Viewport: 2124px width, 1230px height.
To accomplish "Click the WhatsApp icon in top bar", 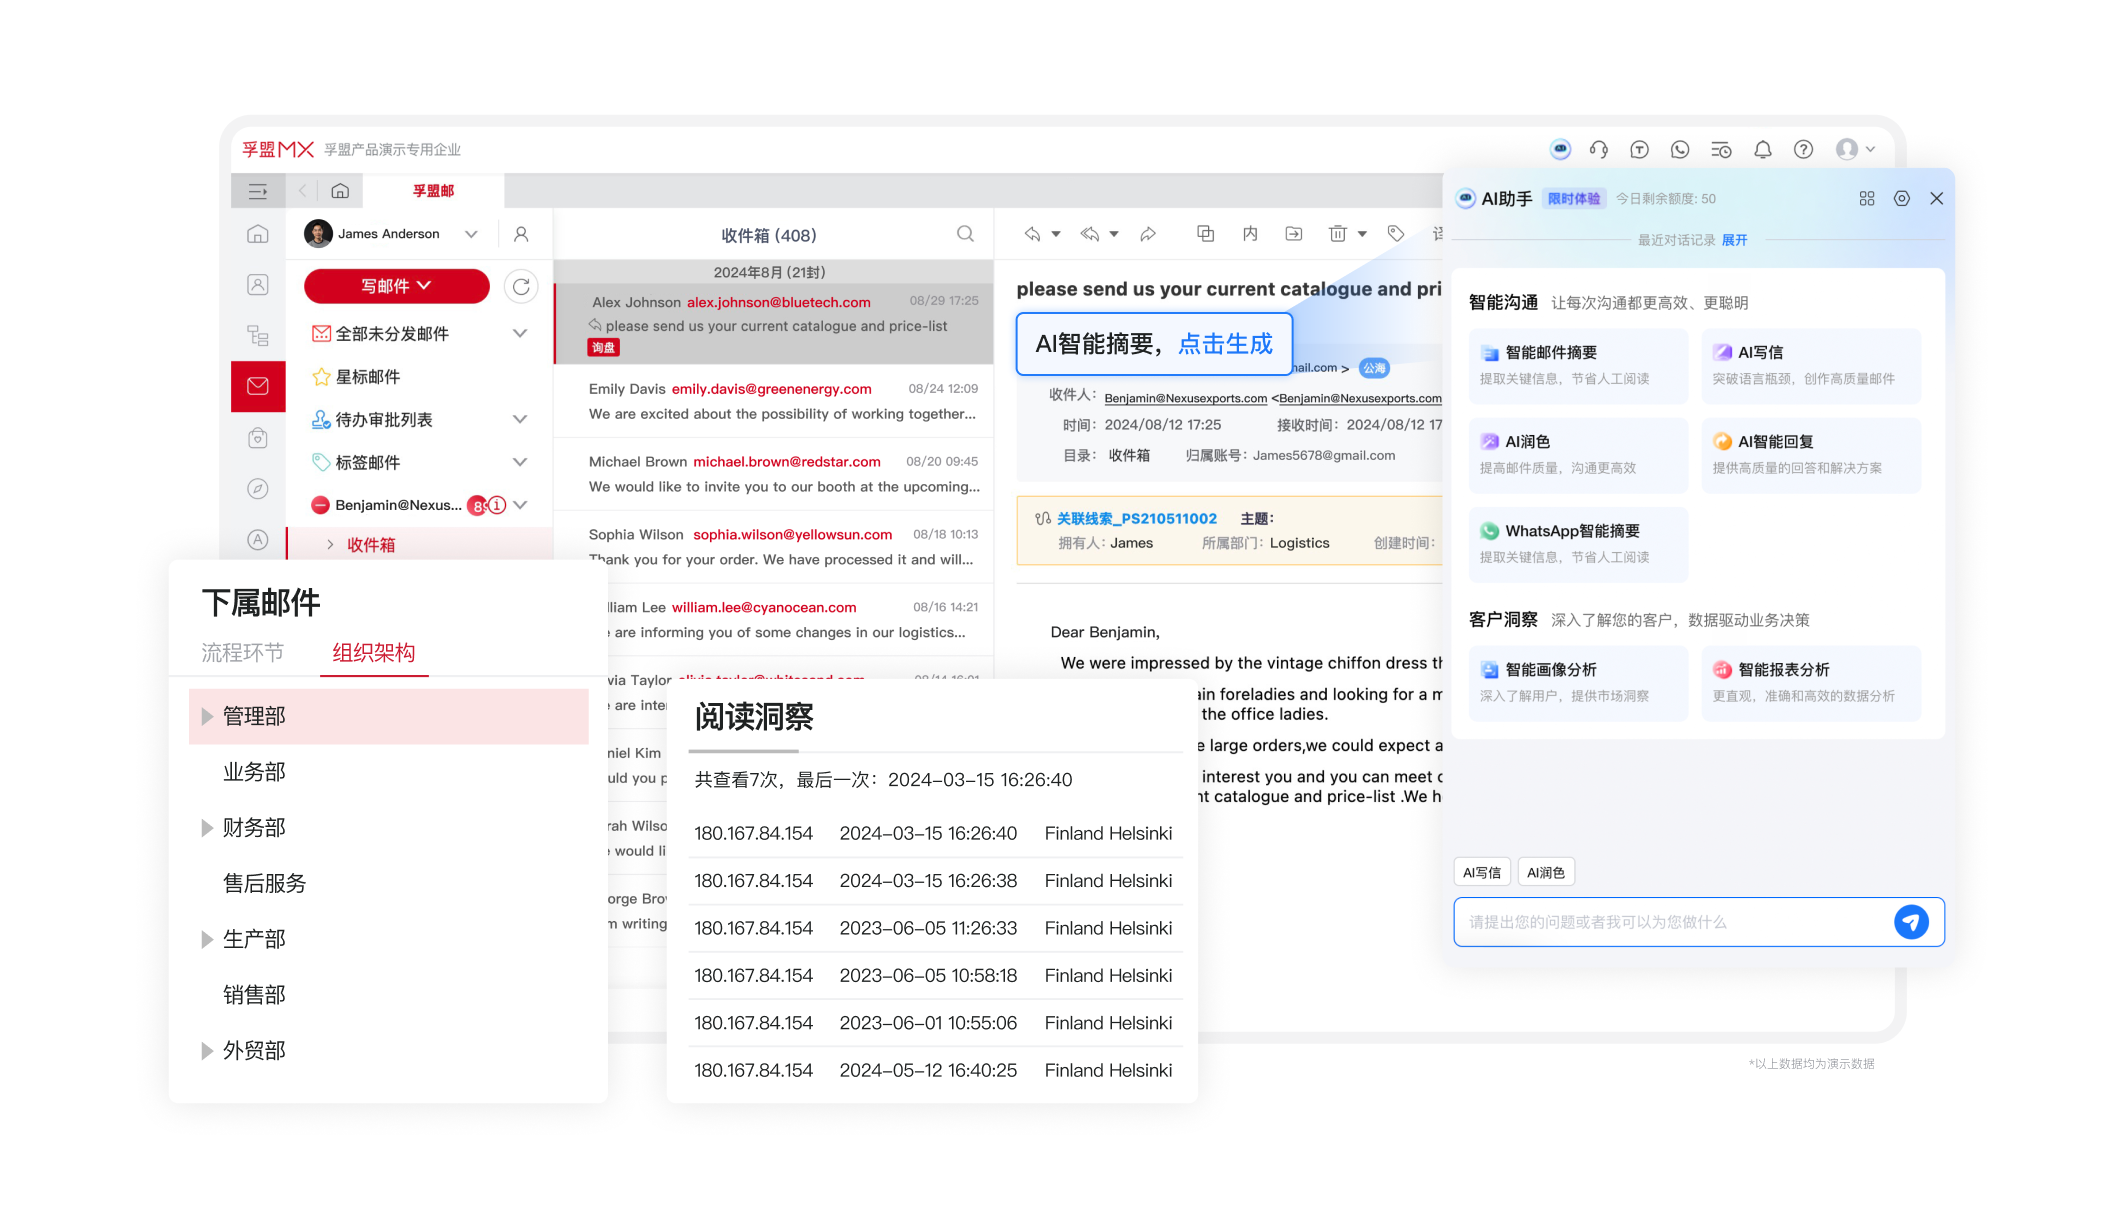I will (1680, 150).
